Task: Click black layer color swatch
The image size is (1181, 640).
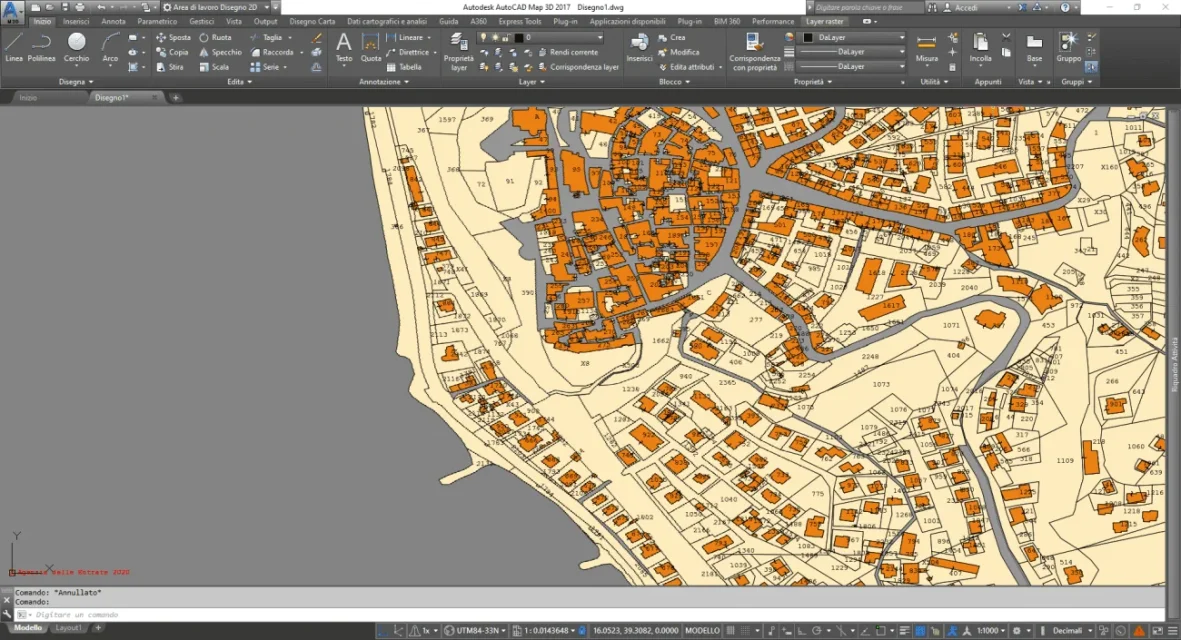Action: pyautogui.click(x=518, y=37)
